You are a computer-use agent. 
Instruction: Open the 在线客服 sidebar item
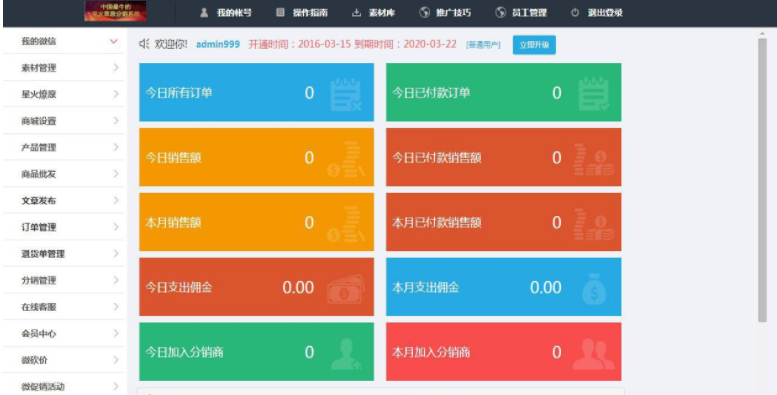tap(63, 307)
